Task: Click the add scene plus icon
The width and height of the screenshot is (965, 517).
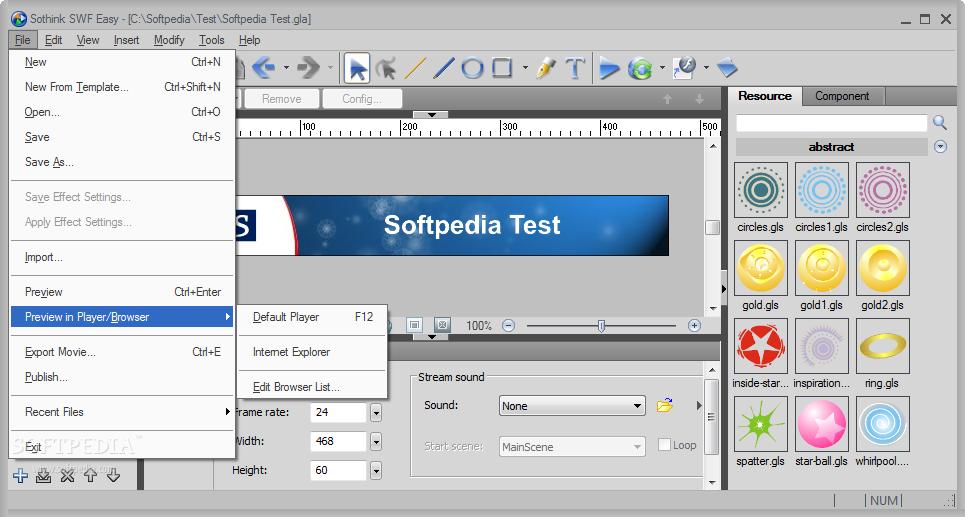Action: [20, 475]
